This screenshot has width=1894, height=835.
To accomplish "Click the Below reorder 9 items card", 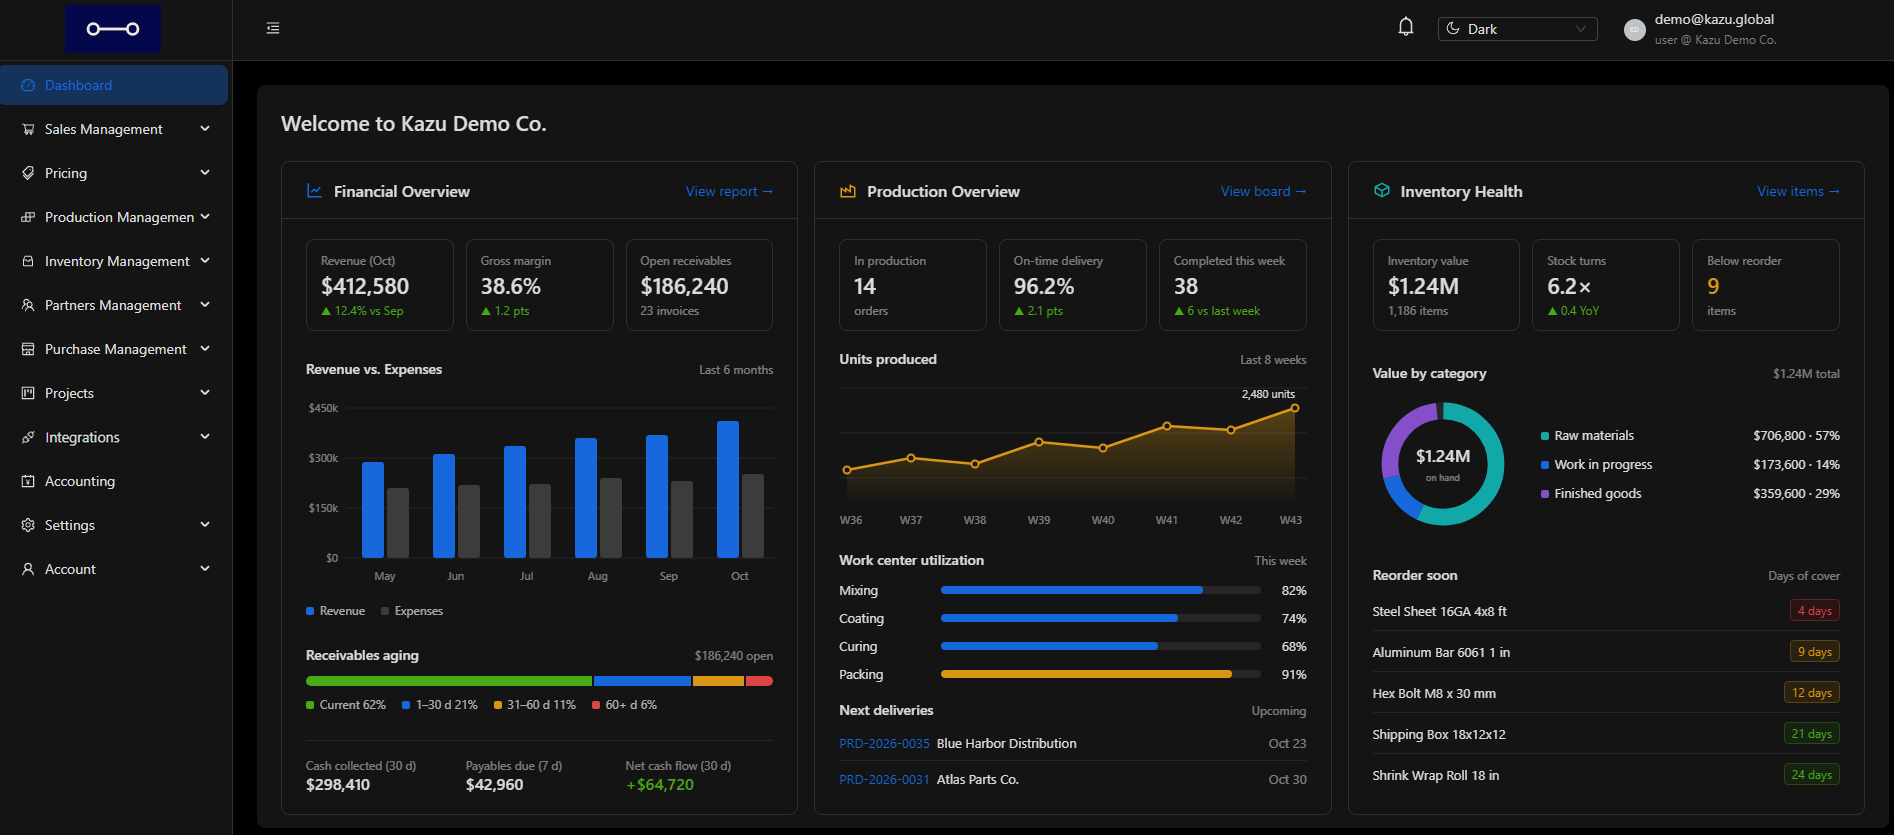I will [x=1765, y=285].
